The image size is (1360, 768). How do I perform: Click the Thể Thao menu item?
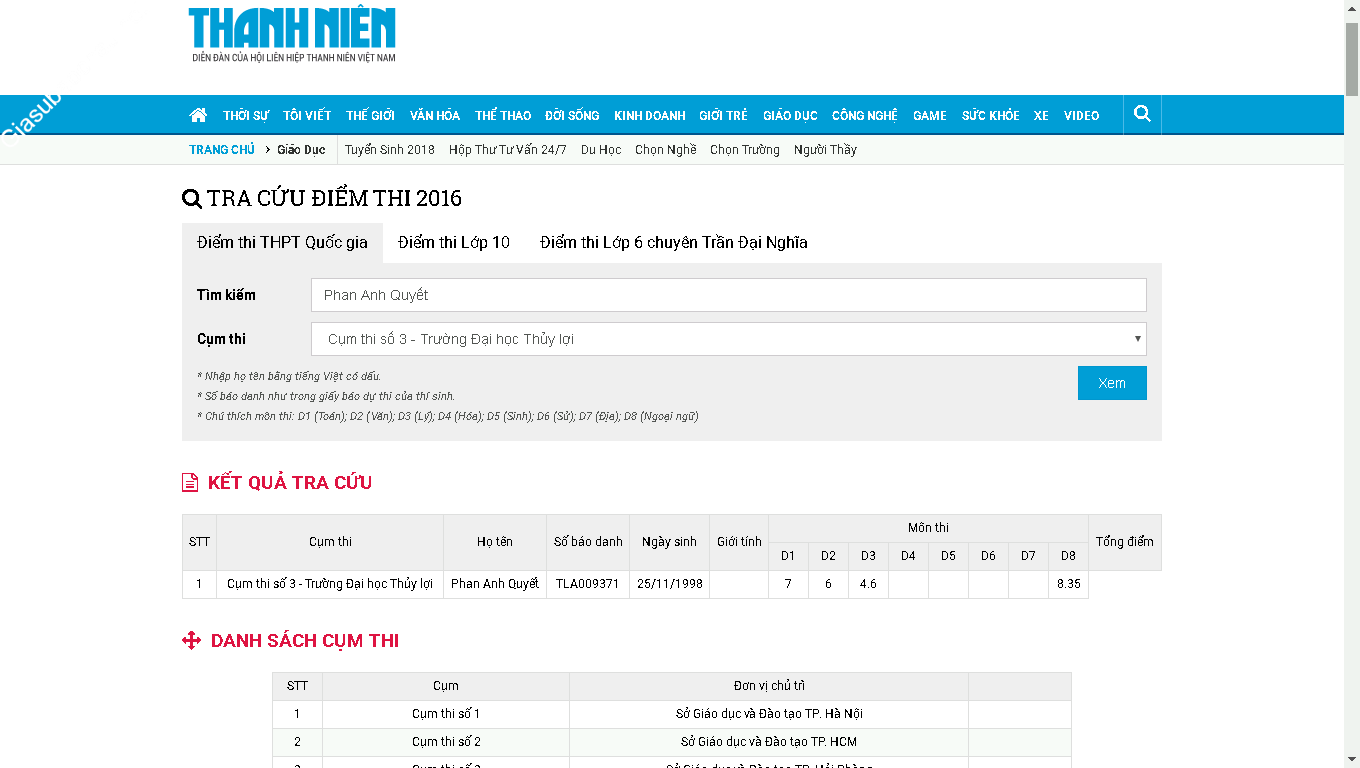[503, 116]
